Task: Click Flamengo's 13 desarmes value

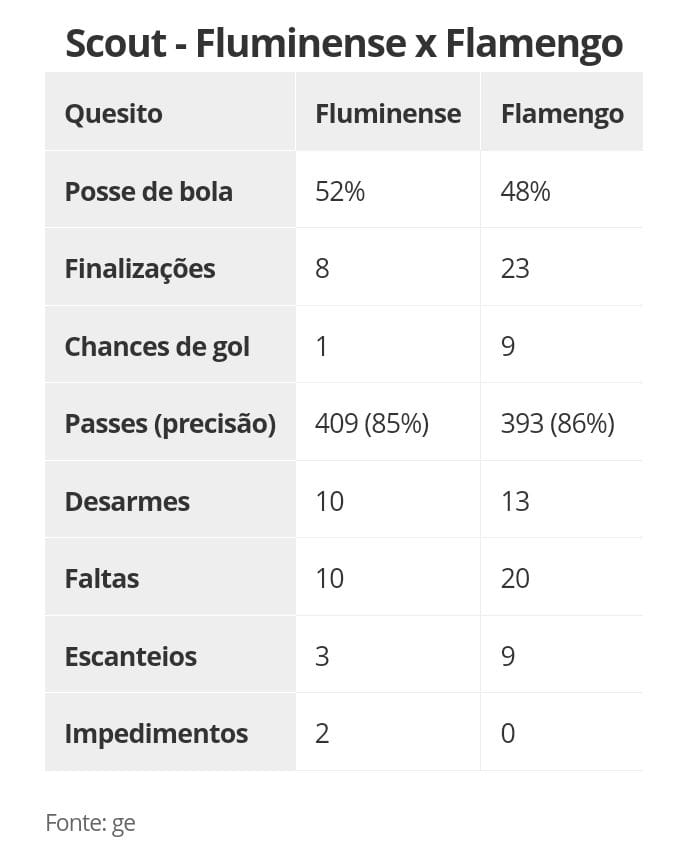Action: pyautogui.click(x=515, y=501)
